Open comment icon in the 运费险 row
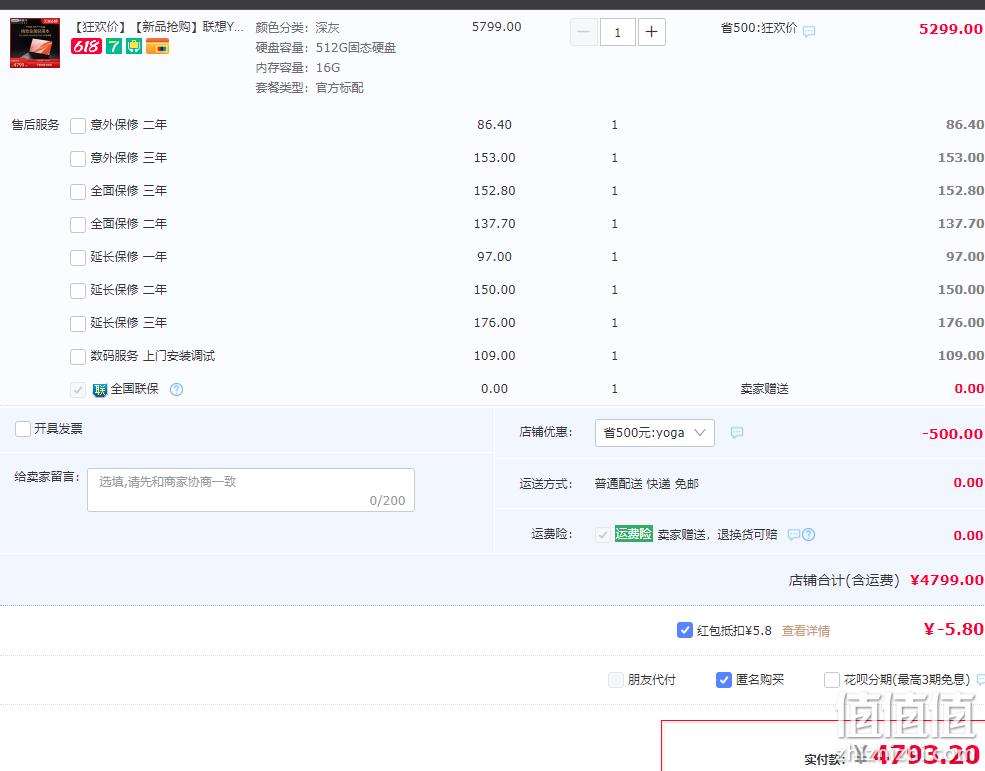985x771 pixels. tap(793, 534)
